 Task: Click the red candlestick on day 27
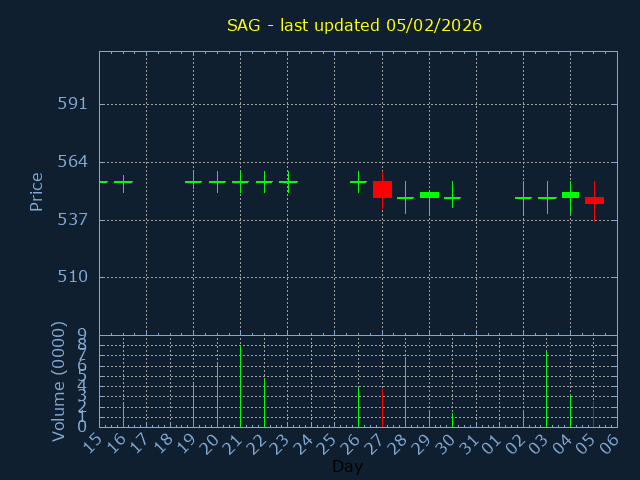tap(382, 189)
